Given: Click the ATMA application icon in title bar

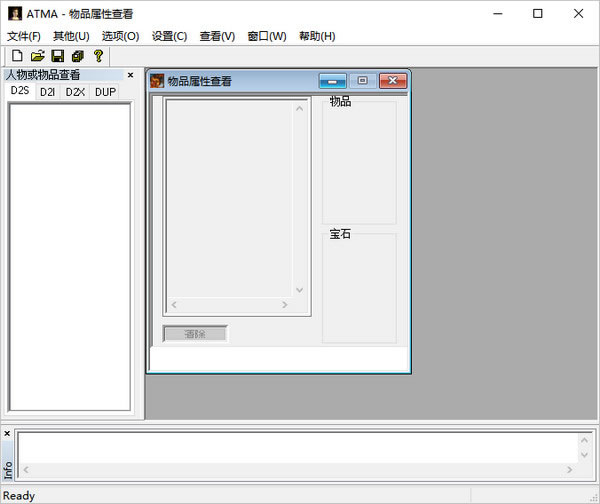Looking at the screenshot, I should pos(15,14).
